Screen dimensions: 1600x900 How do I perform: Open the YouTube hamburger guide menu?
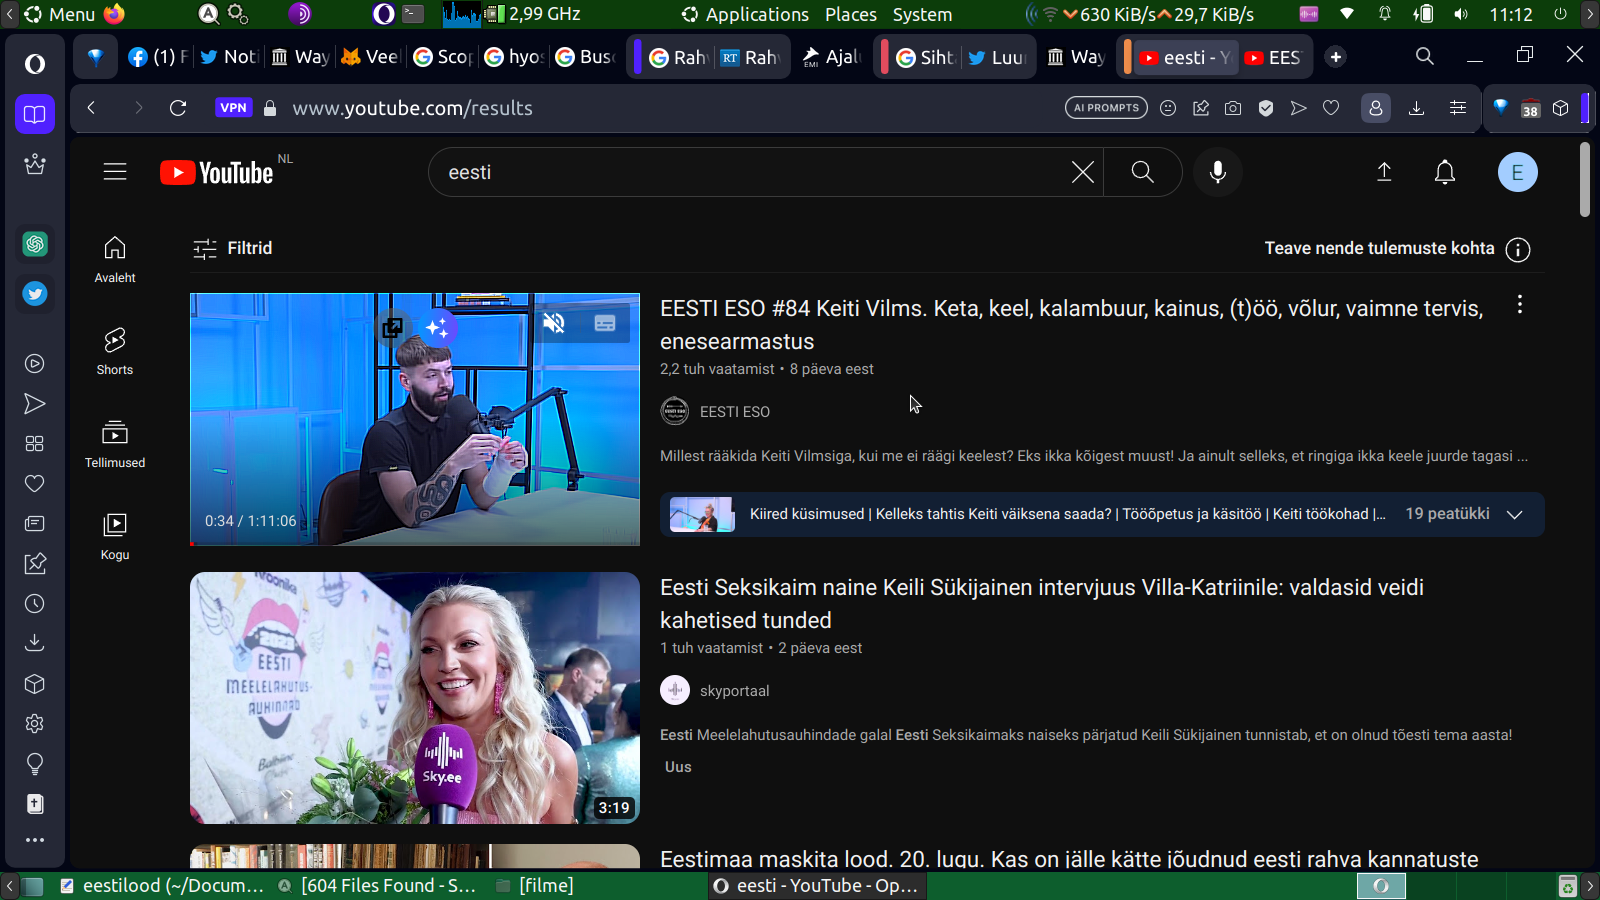coord(115,172)
